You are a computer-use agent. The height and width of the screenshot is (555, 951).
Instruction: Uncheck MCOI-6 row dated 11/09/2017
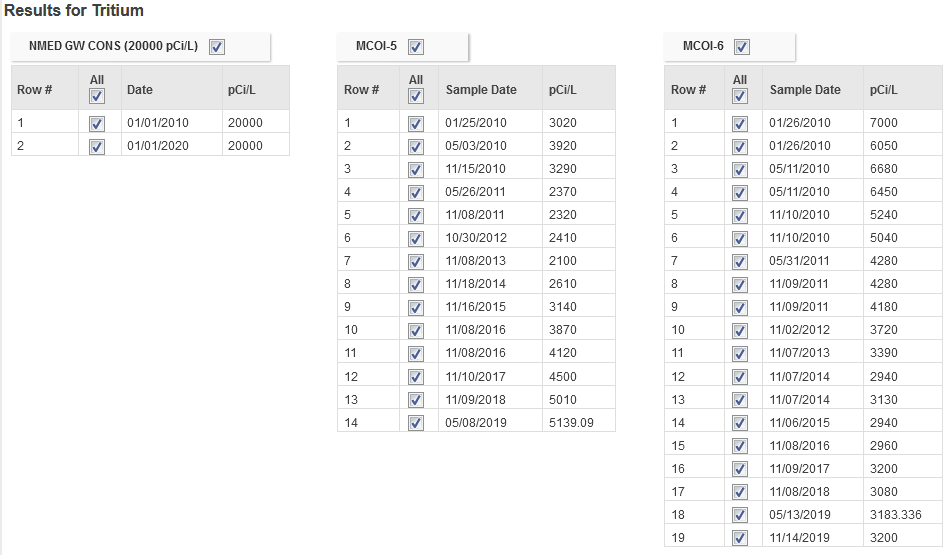(740, 469)
